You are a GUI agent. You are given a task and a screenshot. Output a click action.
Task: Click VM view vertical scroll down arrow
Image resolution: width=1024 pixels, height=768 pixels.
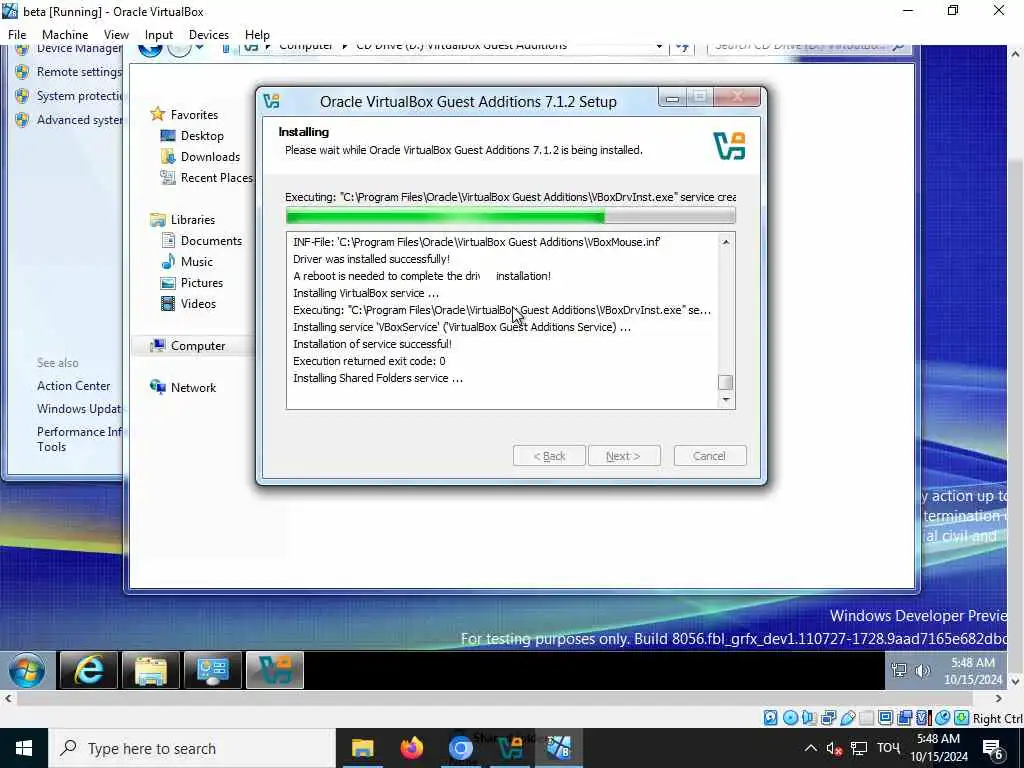pos(1016,681)
